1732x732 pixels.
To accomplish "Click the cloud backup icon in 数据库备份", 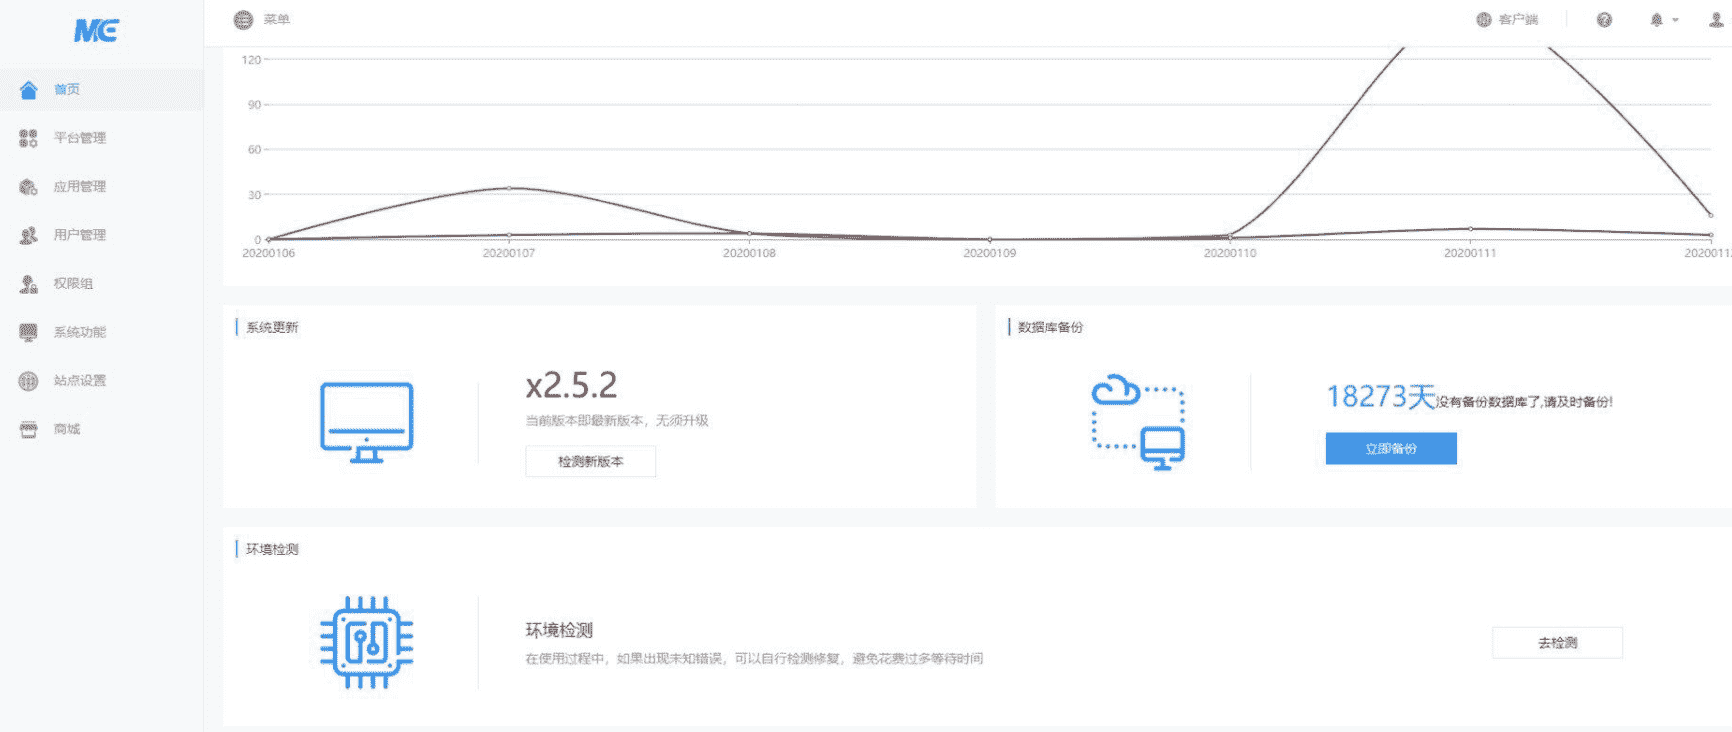I will [x=1138, y=422].
